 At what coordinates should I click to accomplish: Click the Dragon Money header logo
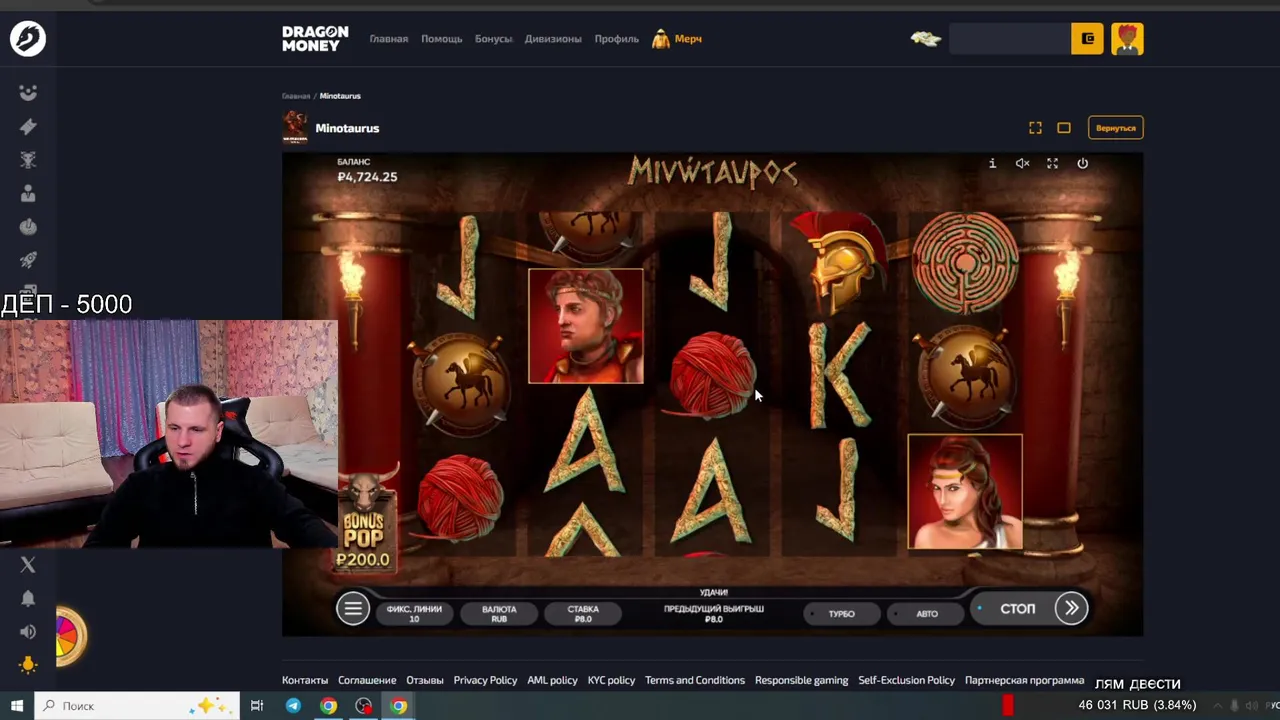click(315, 39)
